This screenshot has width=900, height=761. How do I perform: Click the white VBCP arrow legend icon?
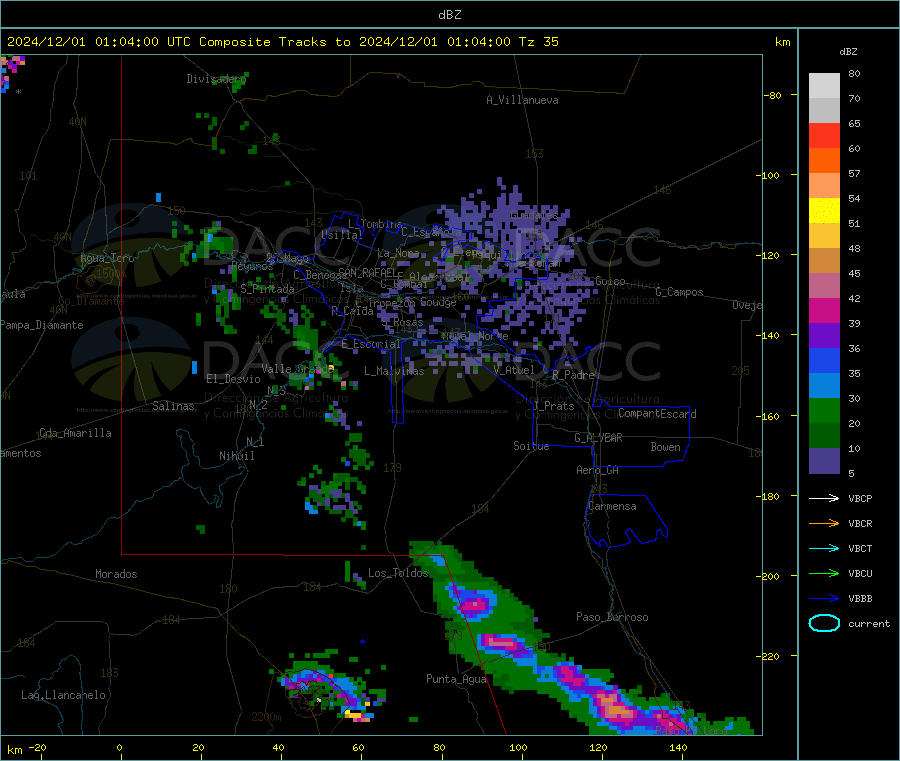824,498
